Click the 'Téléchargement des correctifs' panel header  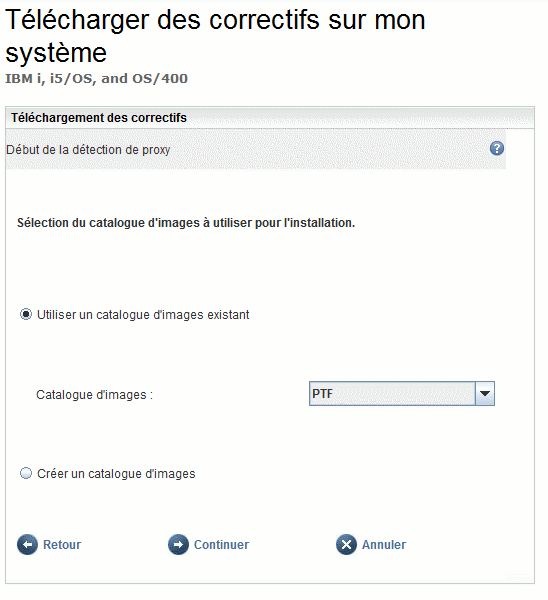coord(270,117)
